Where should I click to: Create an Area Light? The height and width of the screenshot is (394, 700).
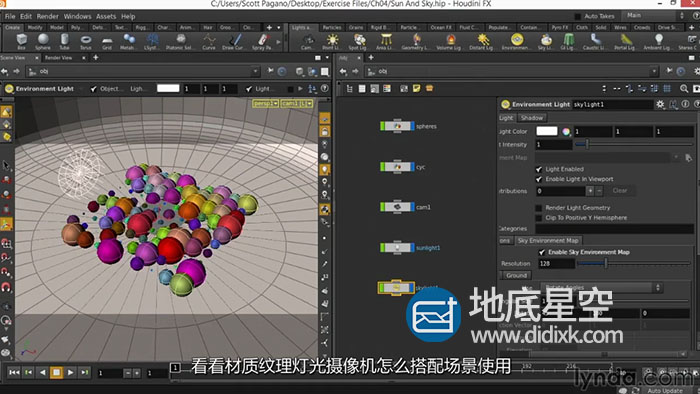[x=386, y=41]
